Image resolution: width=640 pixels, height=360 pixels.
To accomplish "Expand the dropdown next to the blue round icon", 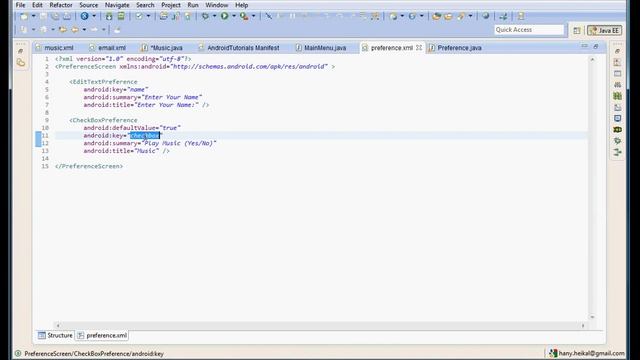I will coord(94,16).
